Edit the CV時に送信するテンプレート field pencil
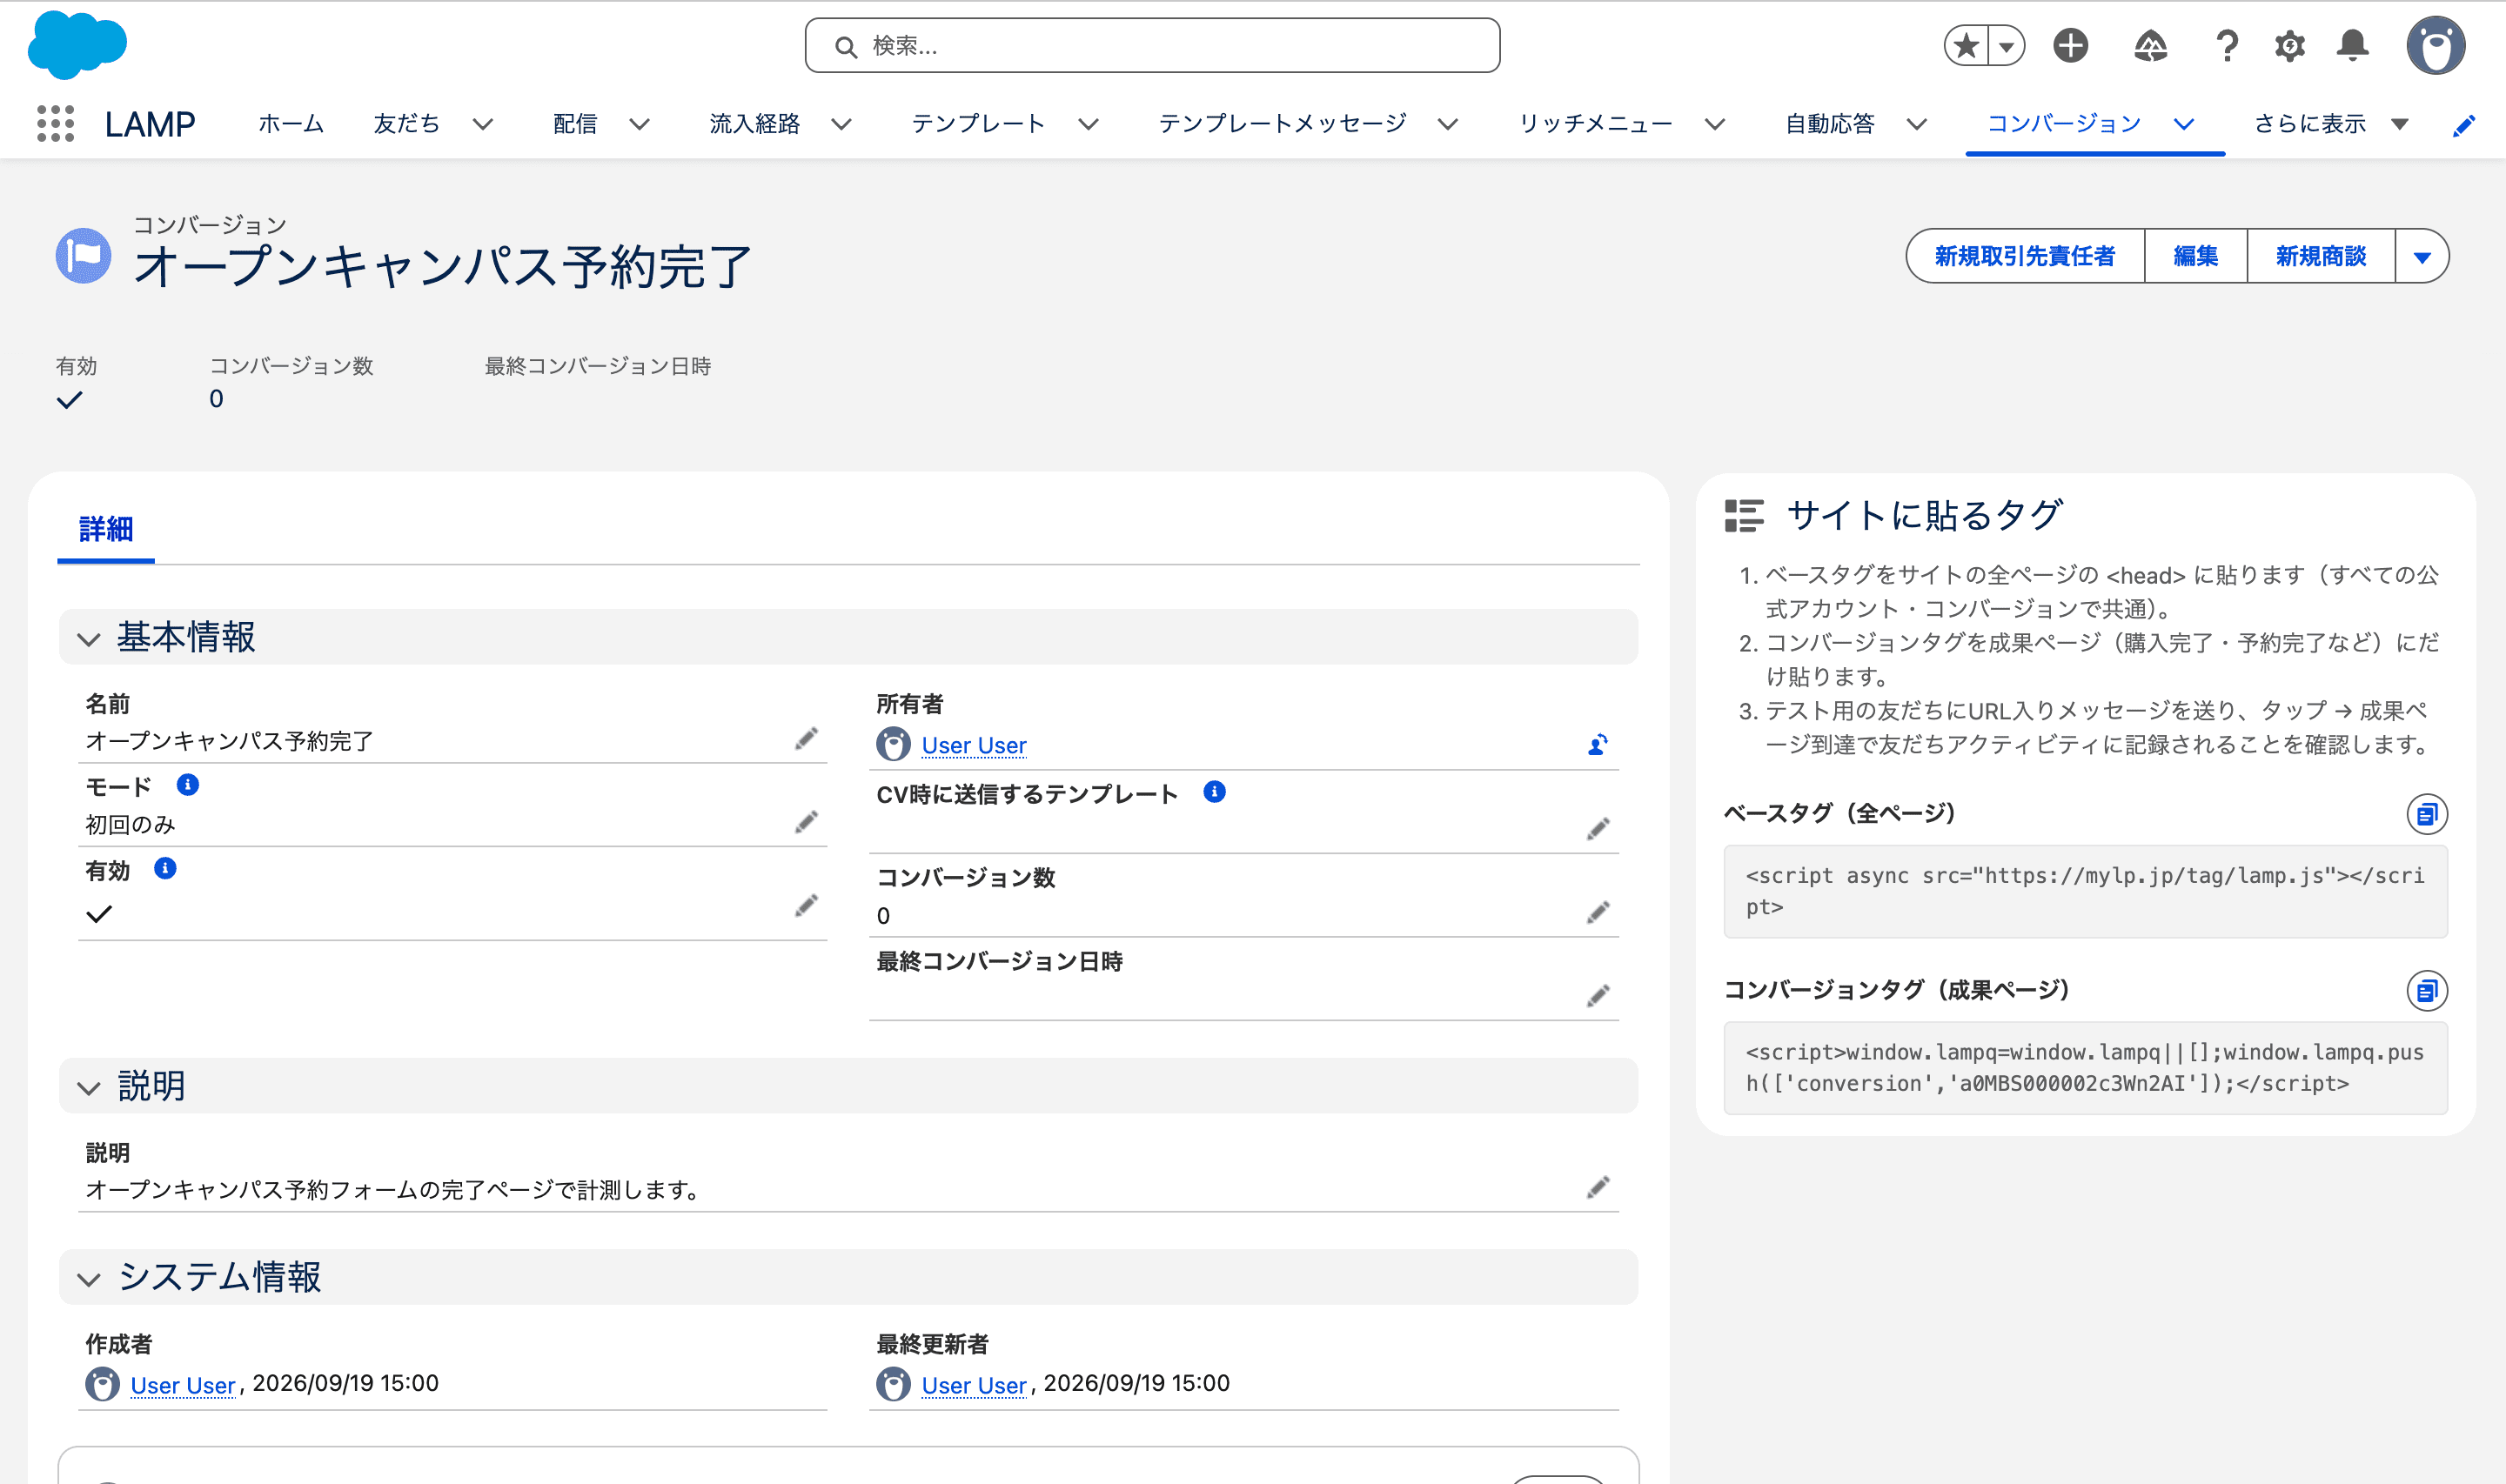The image size is (2506, 1484). coord(1598,829)
